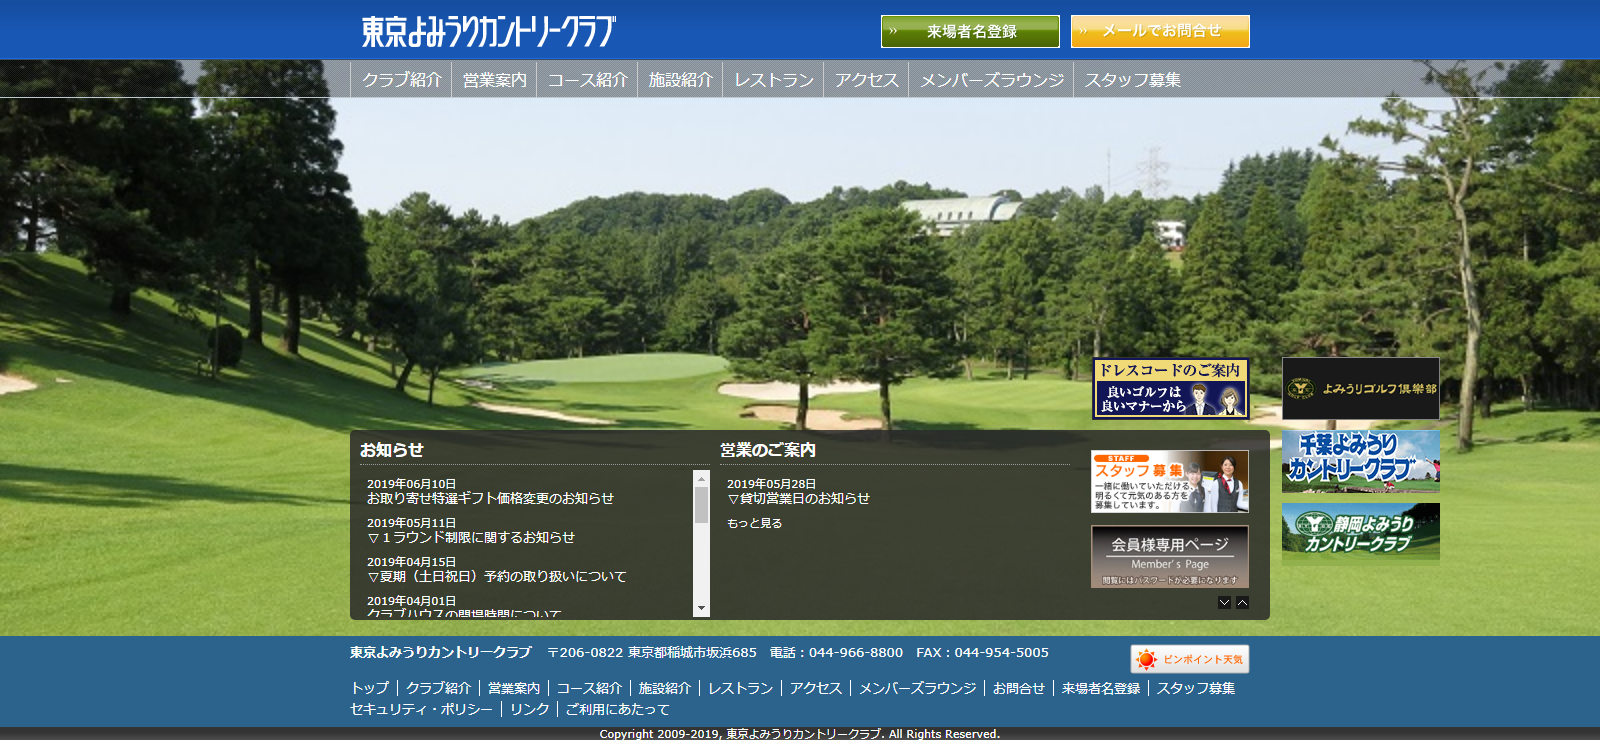Click the 2019年06月10日 news date
This screenshot has width=1600, height=740.
(411, 484)
